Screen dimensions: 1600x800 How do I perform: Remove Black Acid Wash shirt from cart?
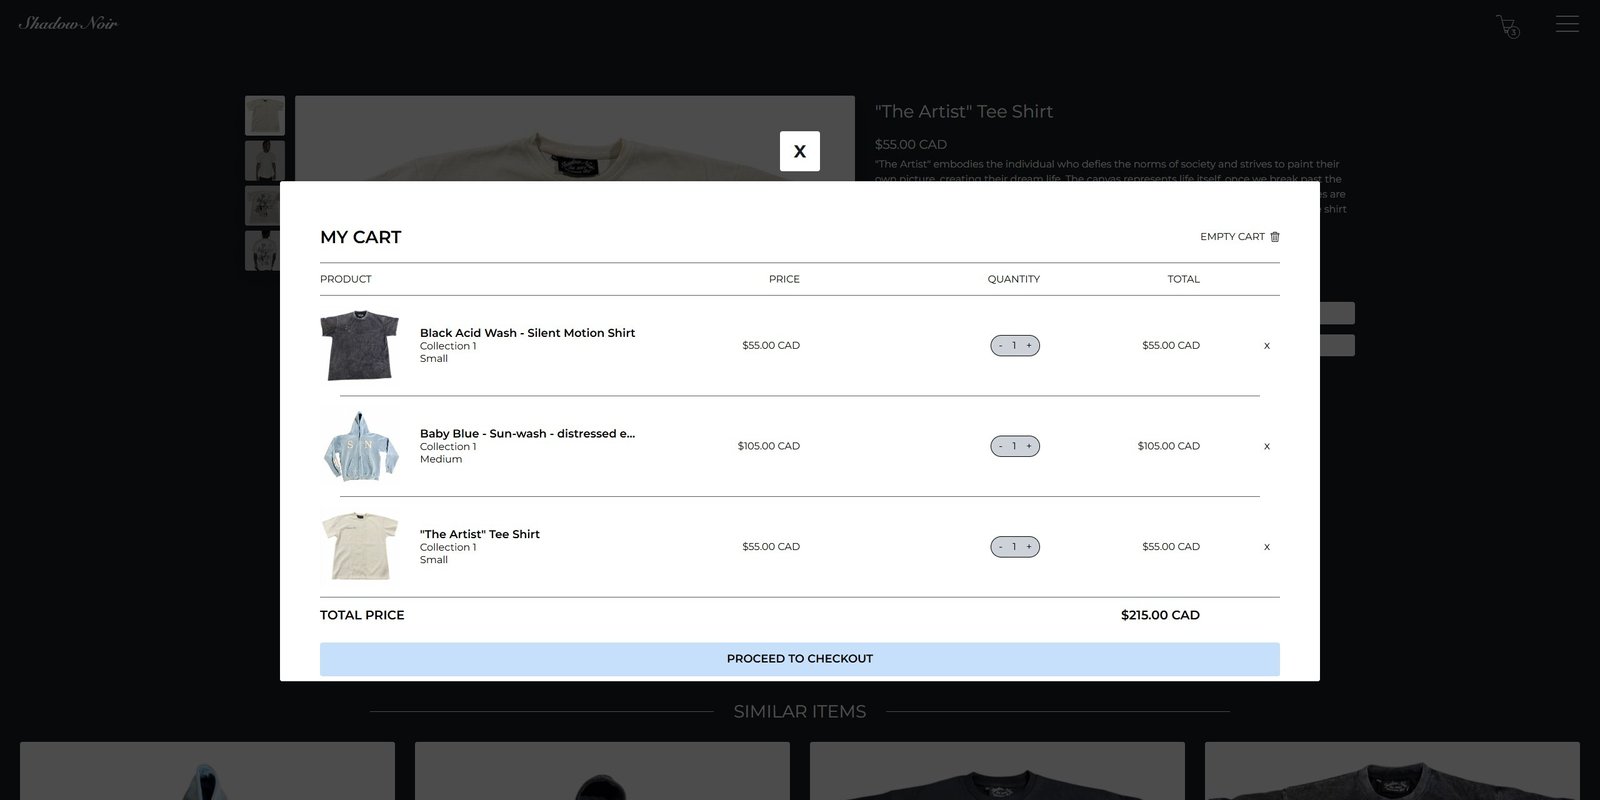point(1267,346)
